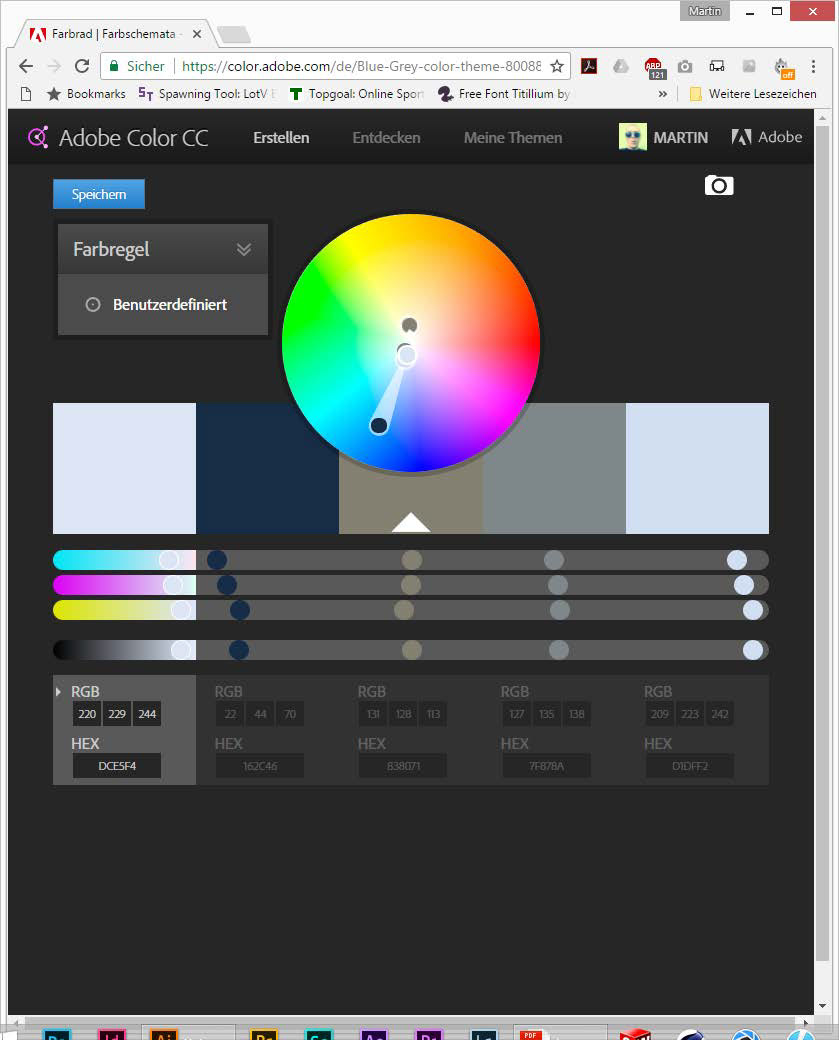839x1040 pixels.
Task: Click the dark blue marker on color wheel
Action: (x=379, y=425)
